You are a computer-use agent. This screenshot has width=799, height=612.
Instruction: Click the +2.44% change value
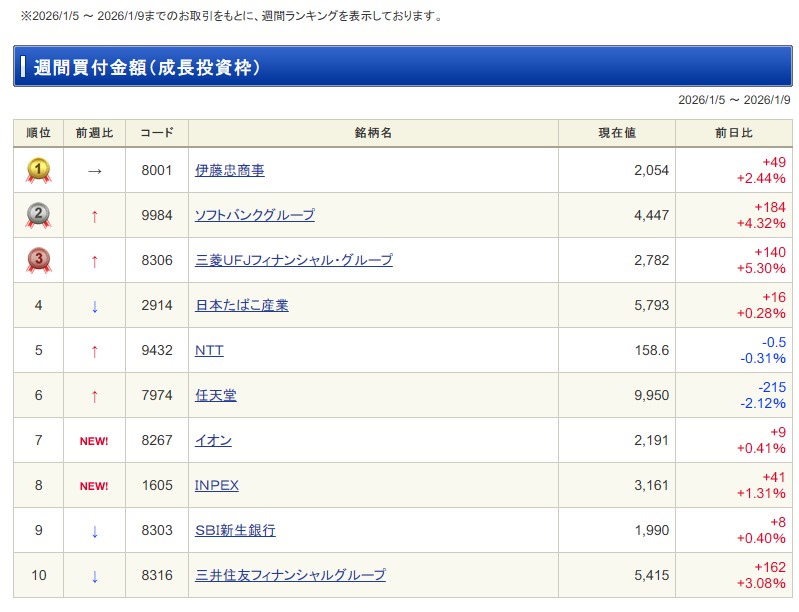tap(761, 178)
